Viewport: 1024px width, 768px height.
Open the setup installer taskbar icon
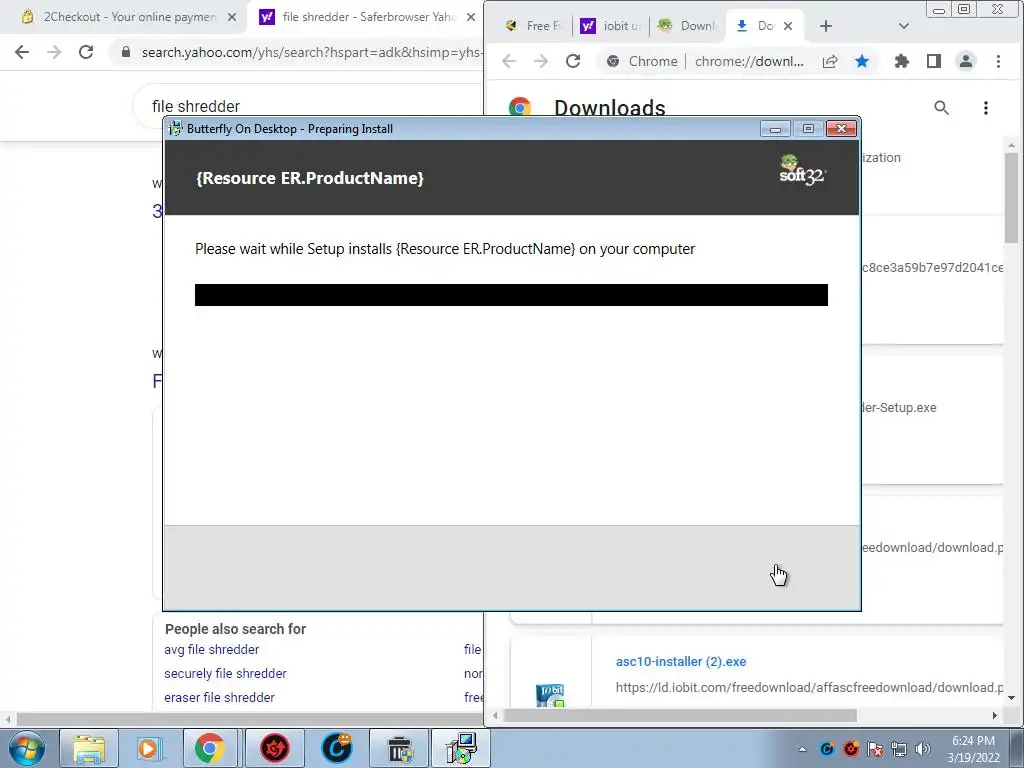(x=461, y=748)
